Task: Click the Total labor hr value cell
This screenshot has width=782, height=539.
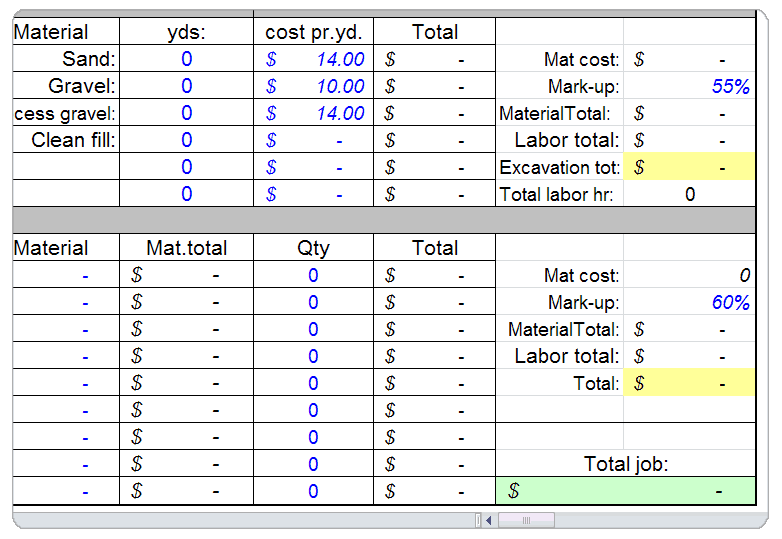Action: (x=689, y=195)
